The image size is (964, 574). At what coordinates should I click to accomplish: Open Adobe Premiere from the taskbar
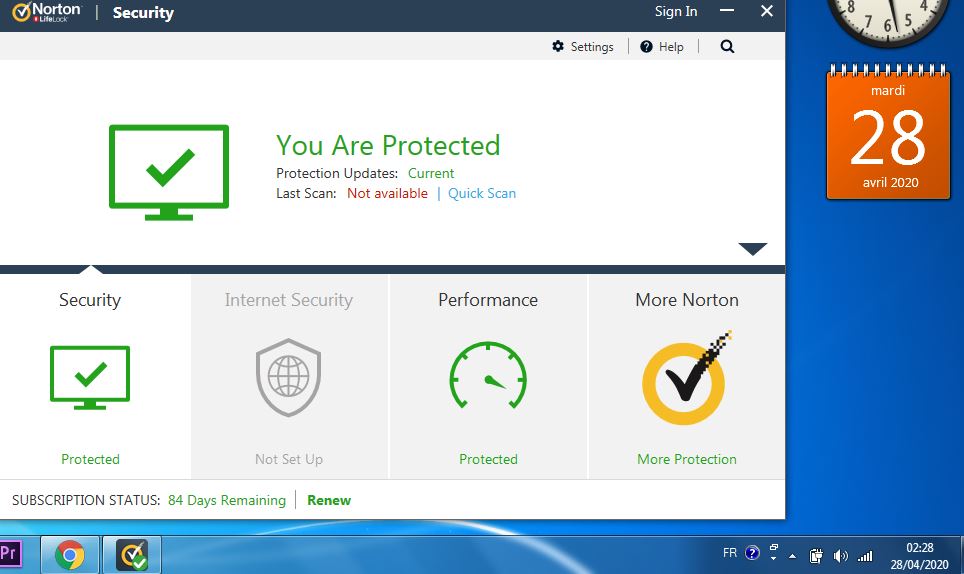coord(9,554)
